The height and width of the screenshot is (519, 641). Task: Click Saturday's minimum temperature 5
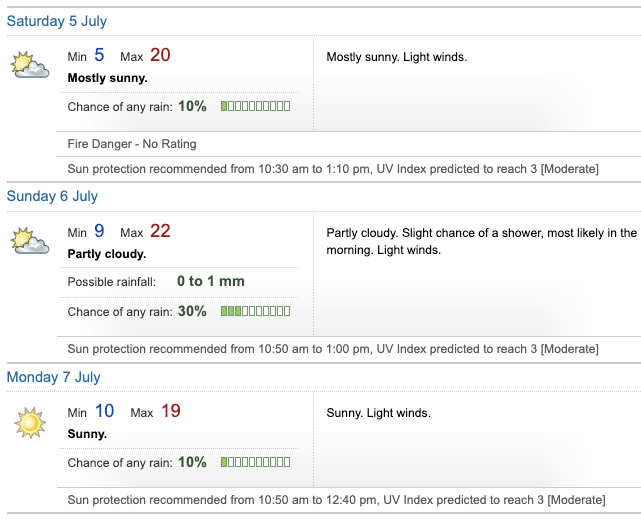tap(99, 56)
